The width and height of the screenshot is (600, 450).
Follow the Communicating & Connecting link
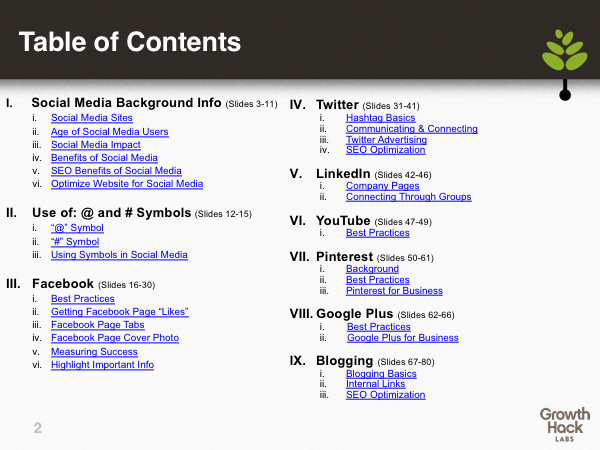pyautogui.click(x=412, y=129)
